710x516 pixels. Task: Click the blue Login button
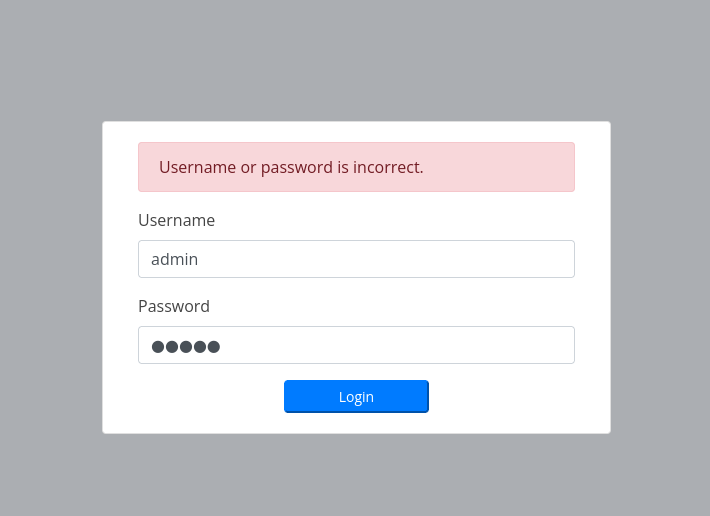point(356,397)
